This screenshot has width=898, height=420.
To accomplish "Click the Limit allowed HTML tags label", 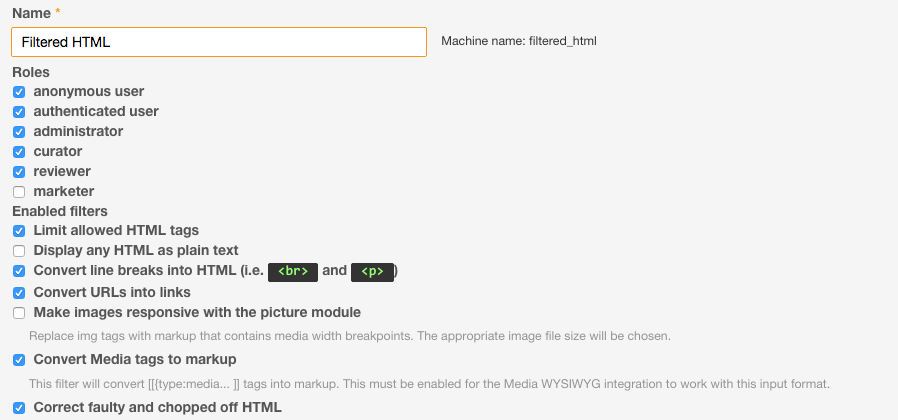I will [x=116, y=230].
